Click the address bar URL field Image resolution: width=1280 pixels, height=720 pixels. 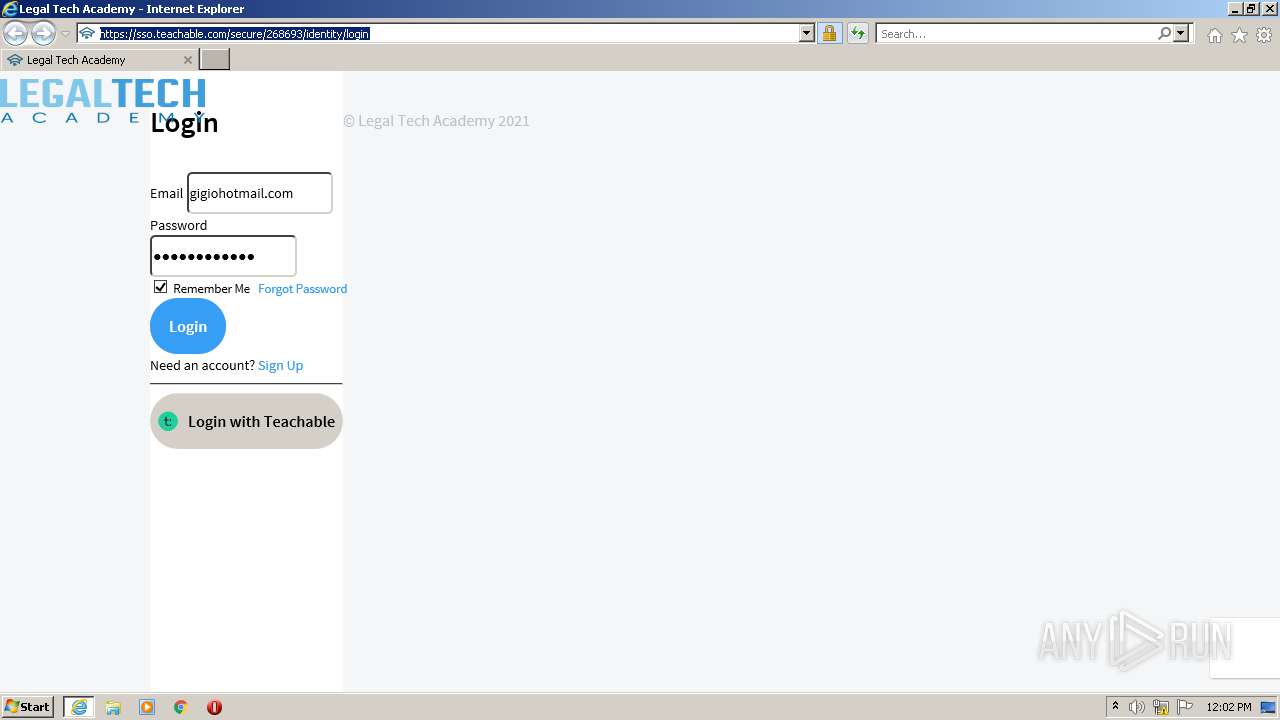point(447,33)
